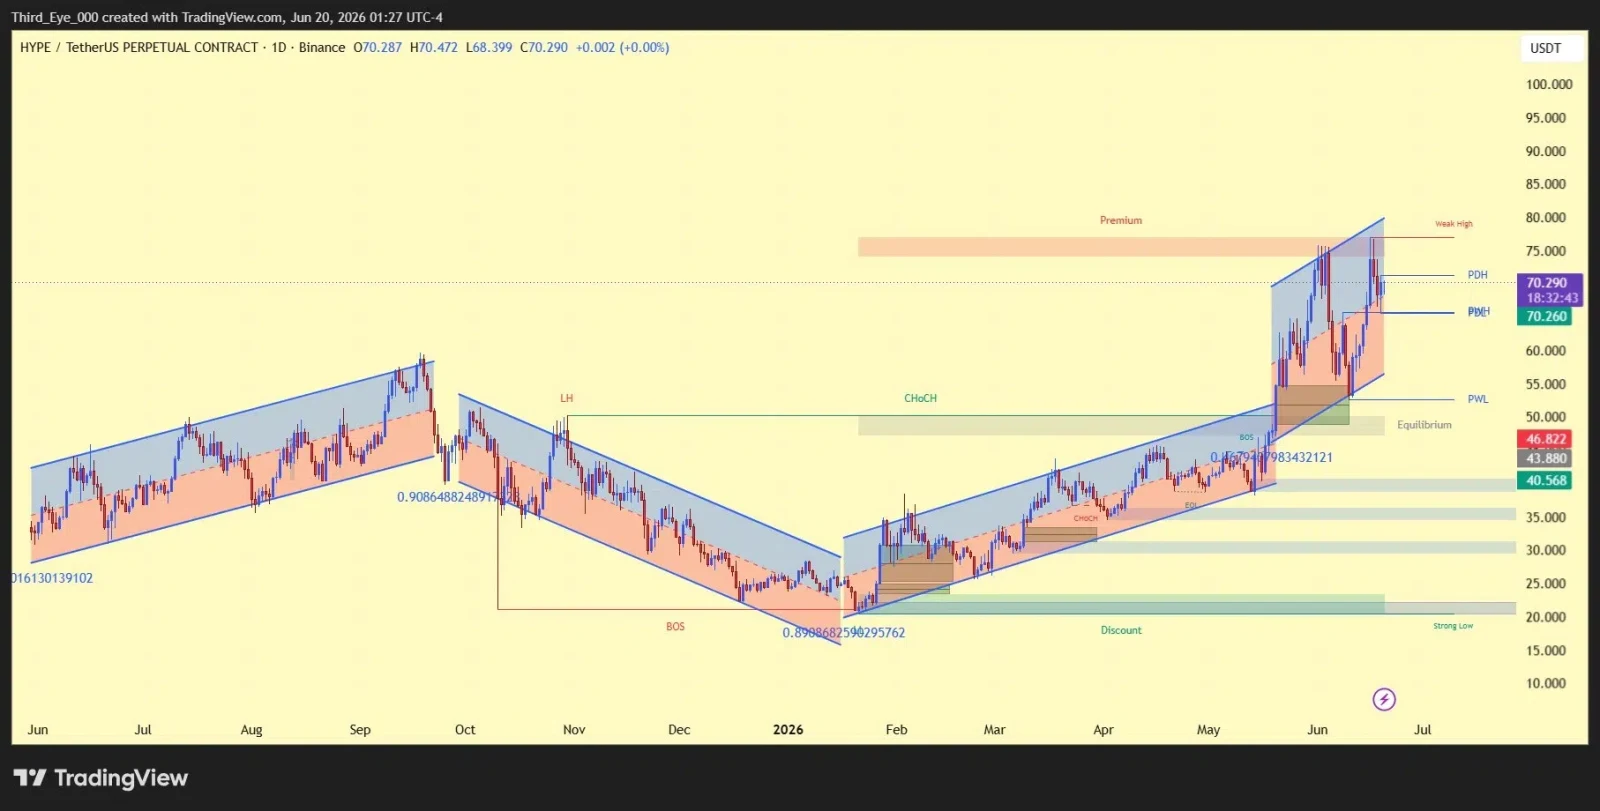This screenshot has height=811, width=1600.
Task: Click the PWL level label
Action: (x=1478, y=399)
